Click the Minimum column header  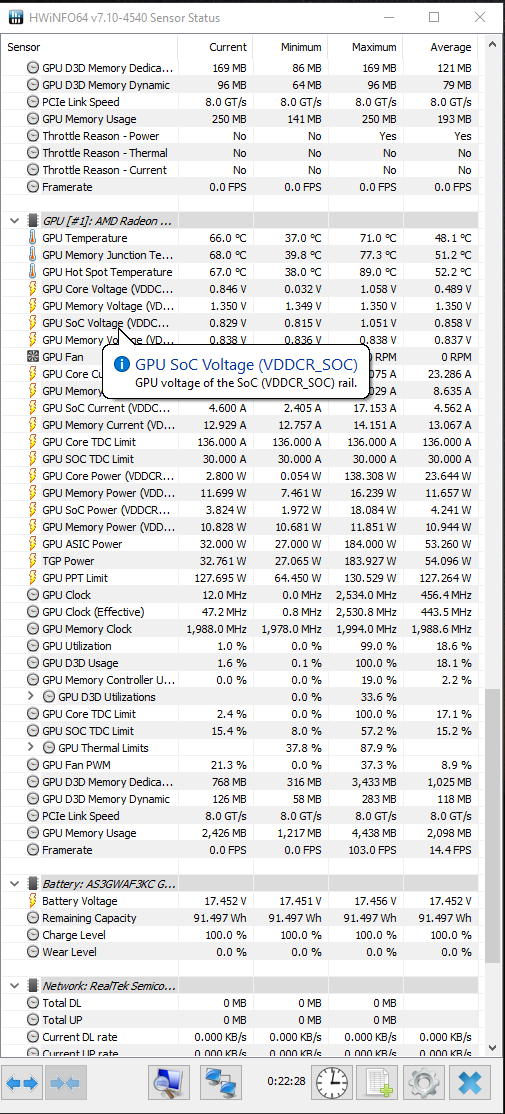point(290,47)
